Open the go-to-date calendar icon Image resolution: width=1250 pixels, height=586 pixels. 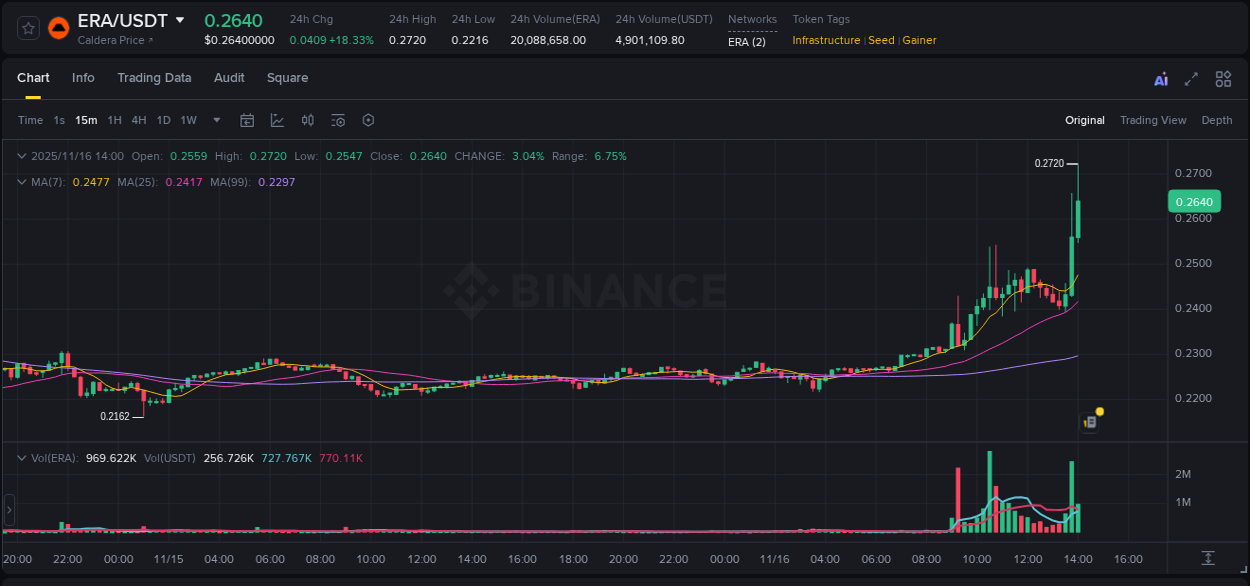pos(247,120)
